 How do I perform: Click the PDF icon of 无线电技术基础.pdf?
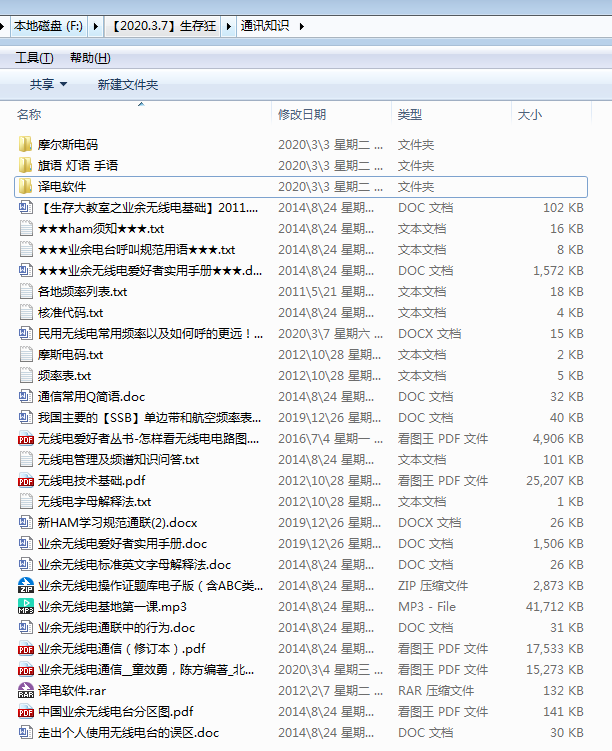(25, 480)
